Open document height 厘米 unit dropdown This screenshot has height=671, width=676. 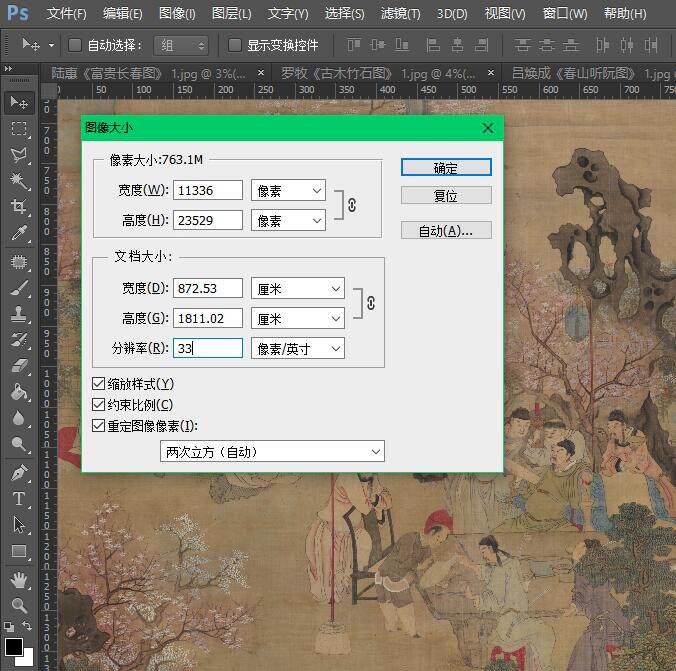[297, 319]
